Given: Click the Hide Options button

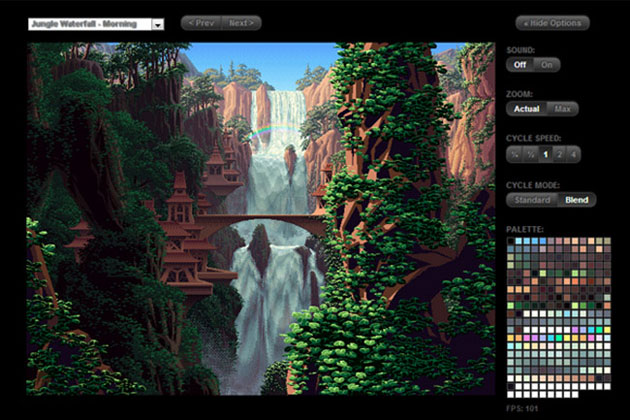Looking at the screenshot, I should pos(552,23).
